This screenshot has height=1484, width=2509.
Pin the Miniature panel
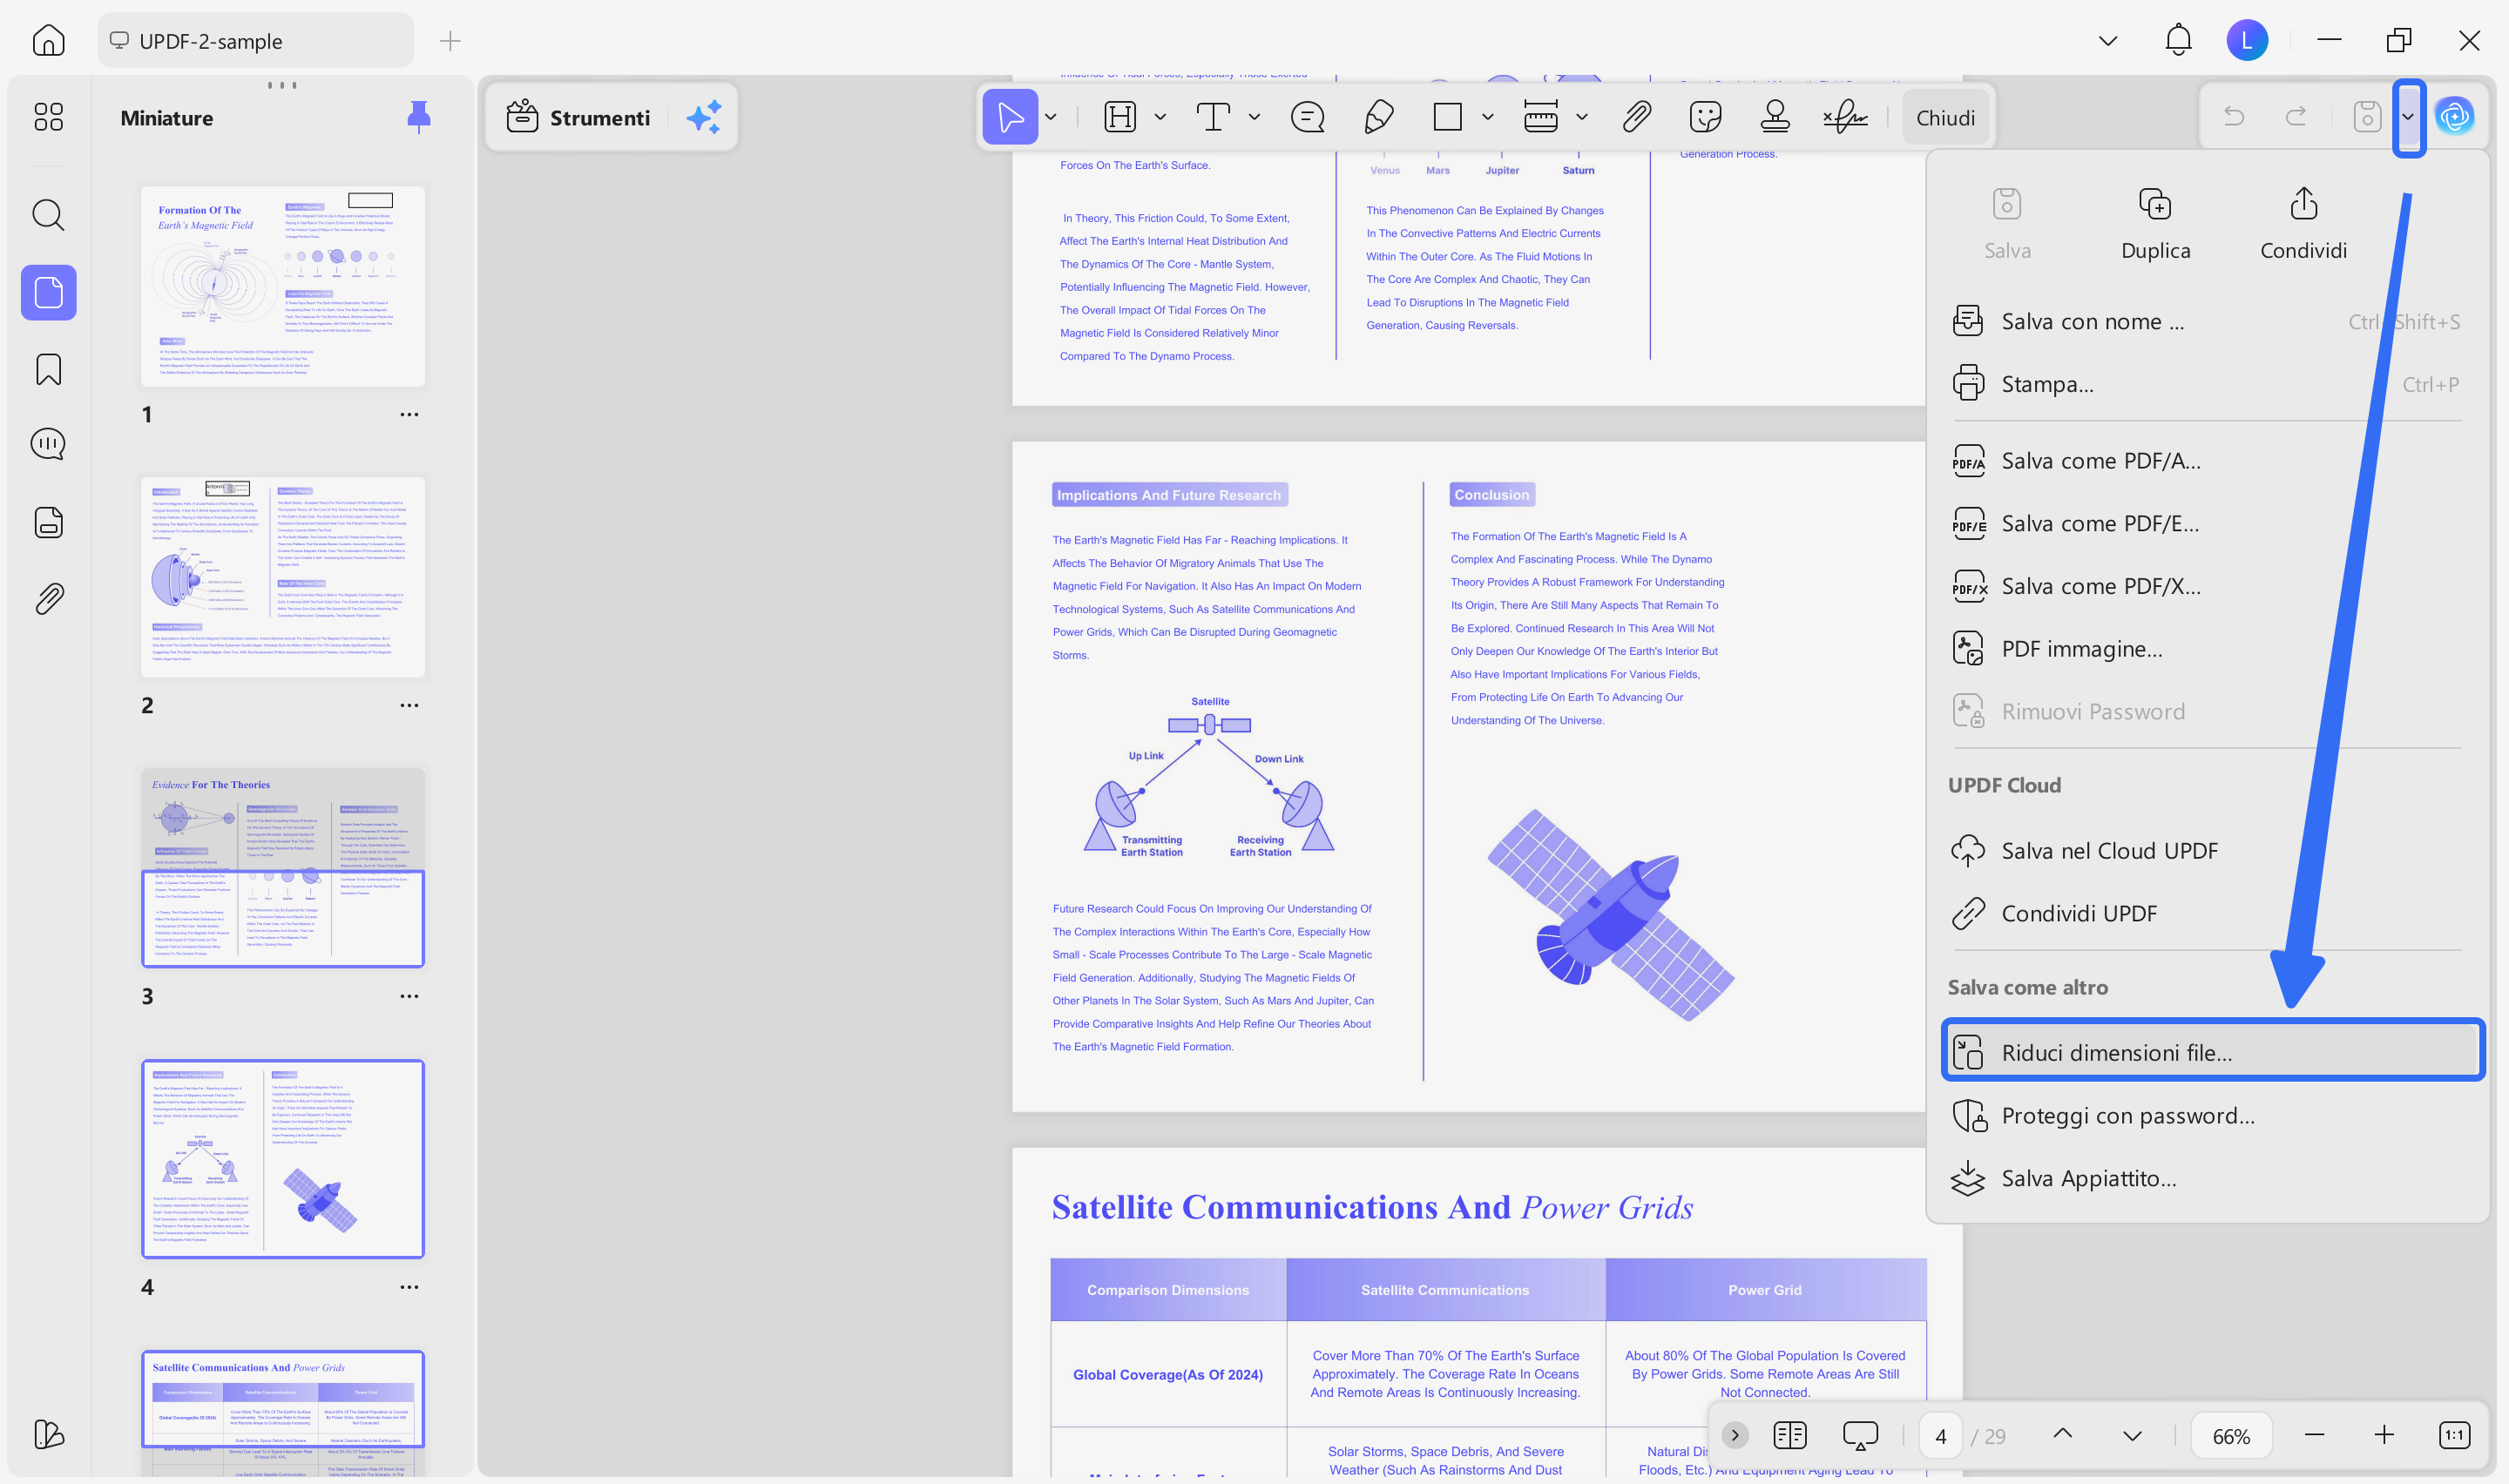tap(419, 118)
